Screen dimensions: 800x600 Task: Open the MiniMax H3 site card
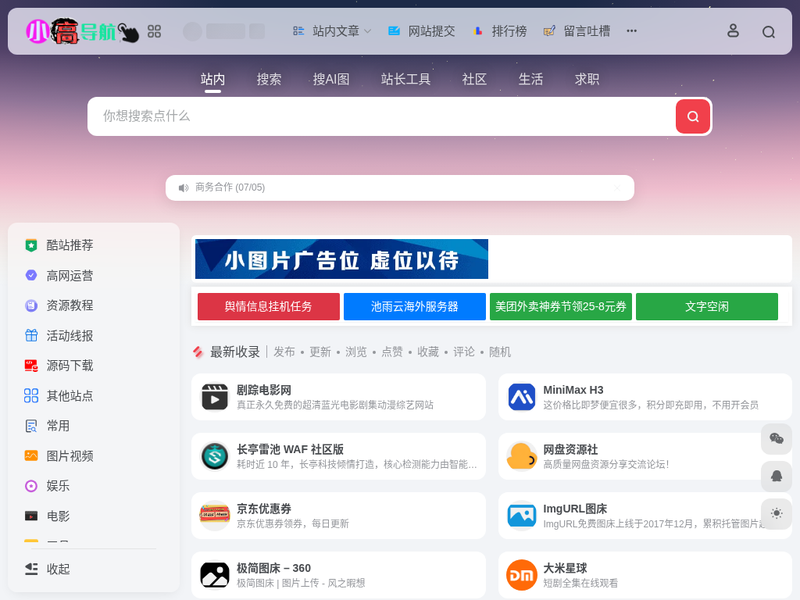click(x=645, y=397)
